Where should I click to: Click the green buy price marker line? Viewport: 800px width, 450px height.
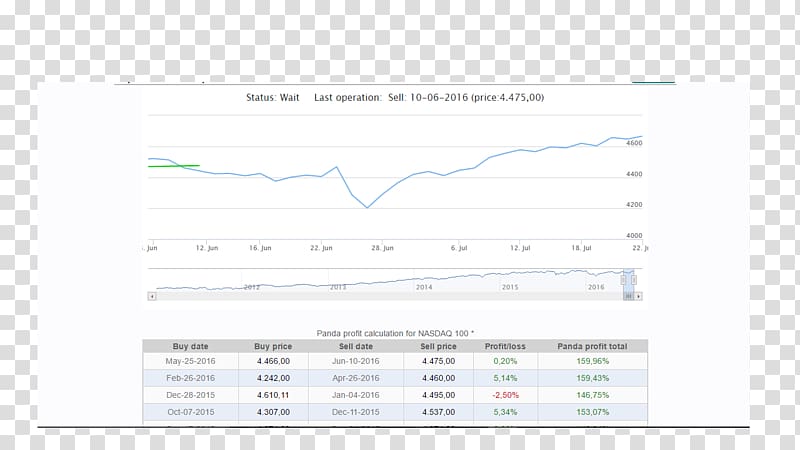pyautogui.click(x=174, y=166)
